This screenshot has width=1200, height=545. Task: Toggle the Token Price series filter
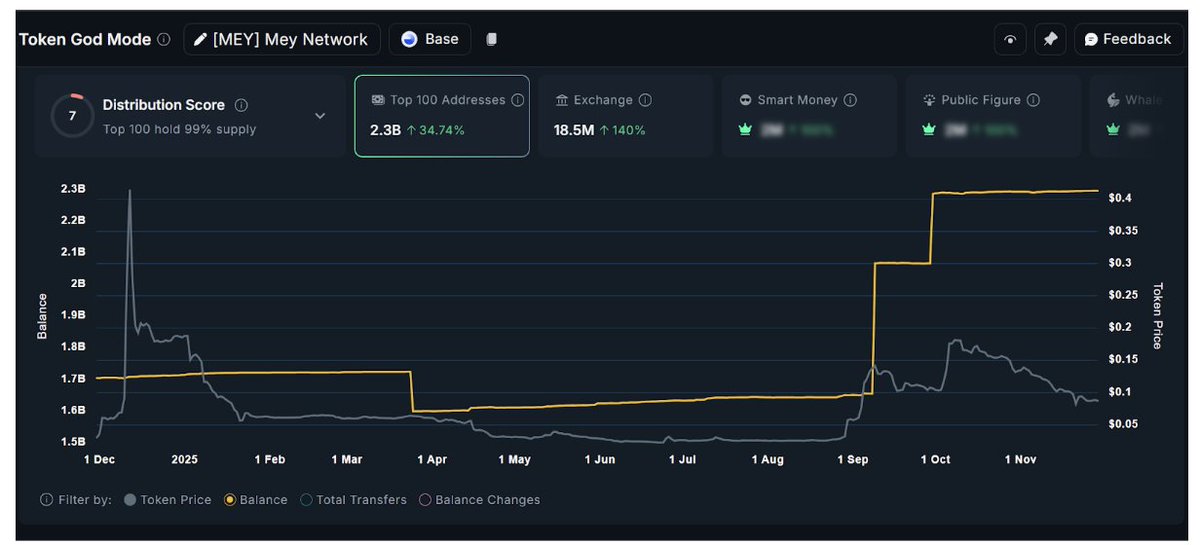click(167, 500)
